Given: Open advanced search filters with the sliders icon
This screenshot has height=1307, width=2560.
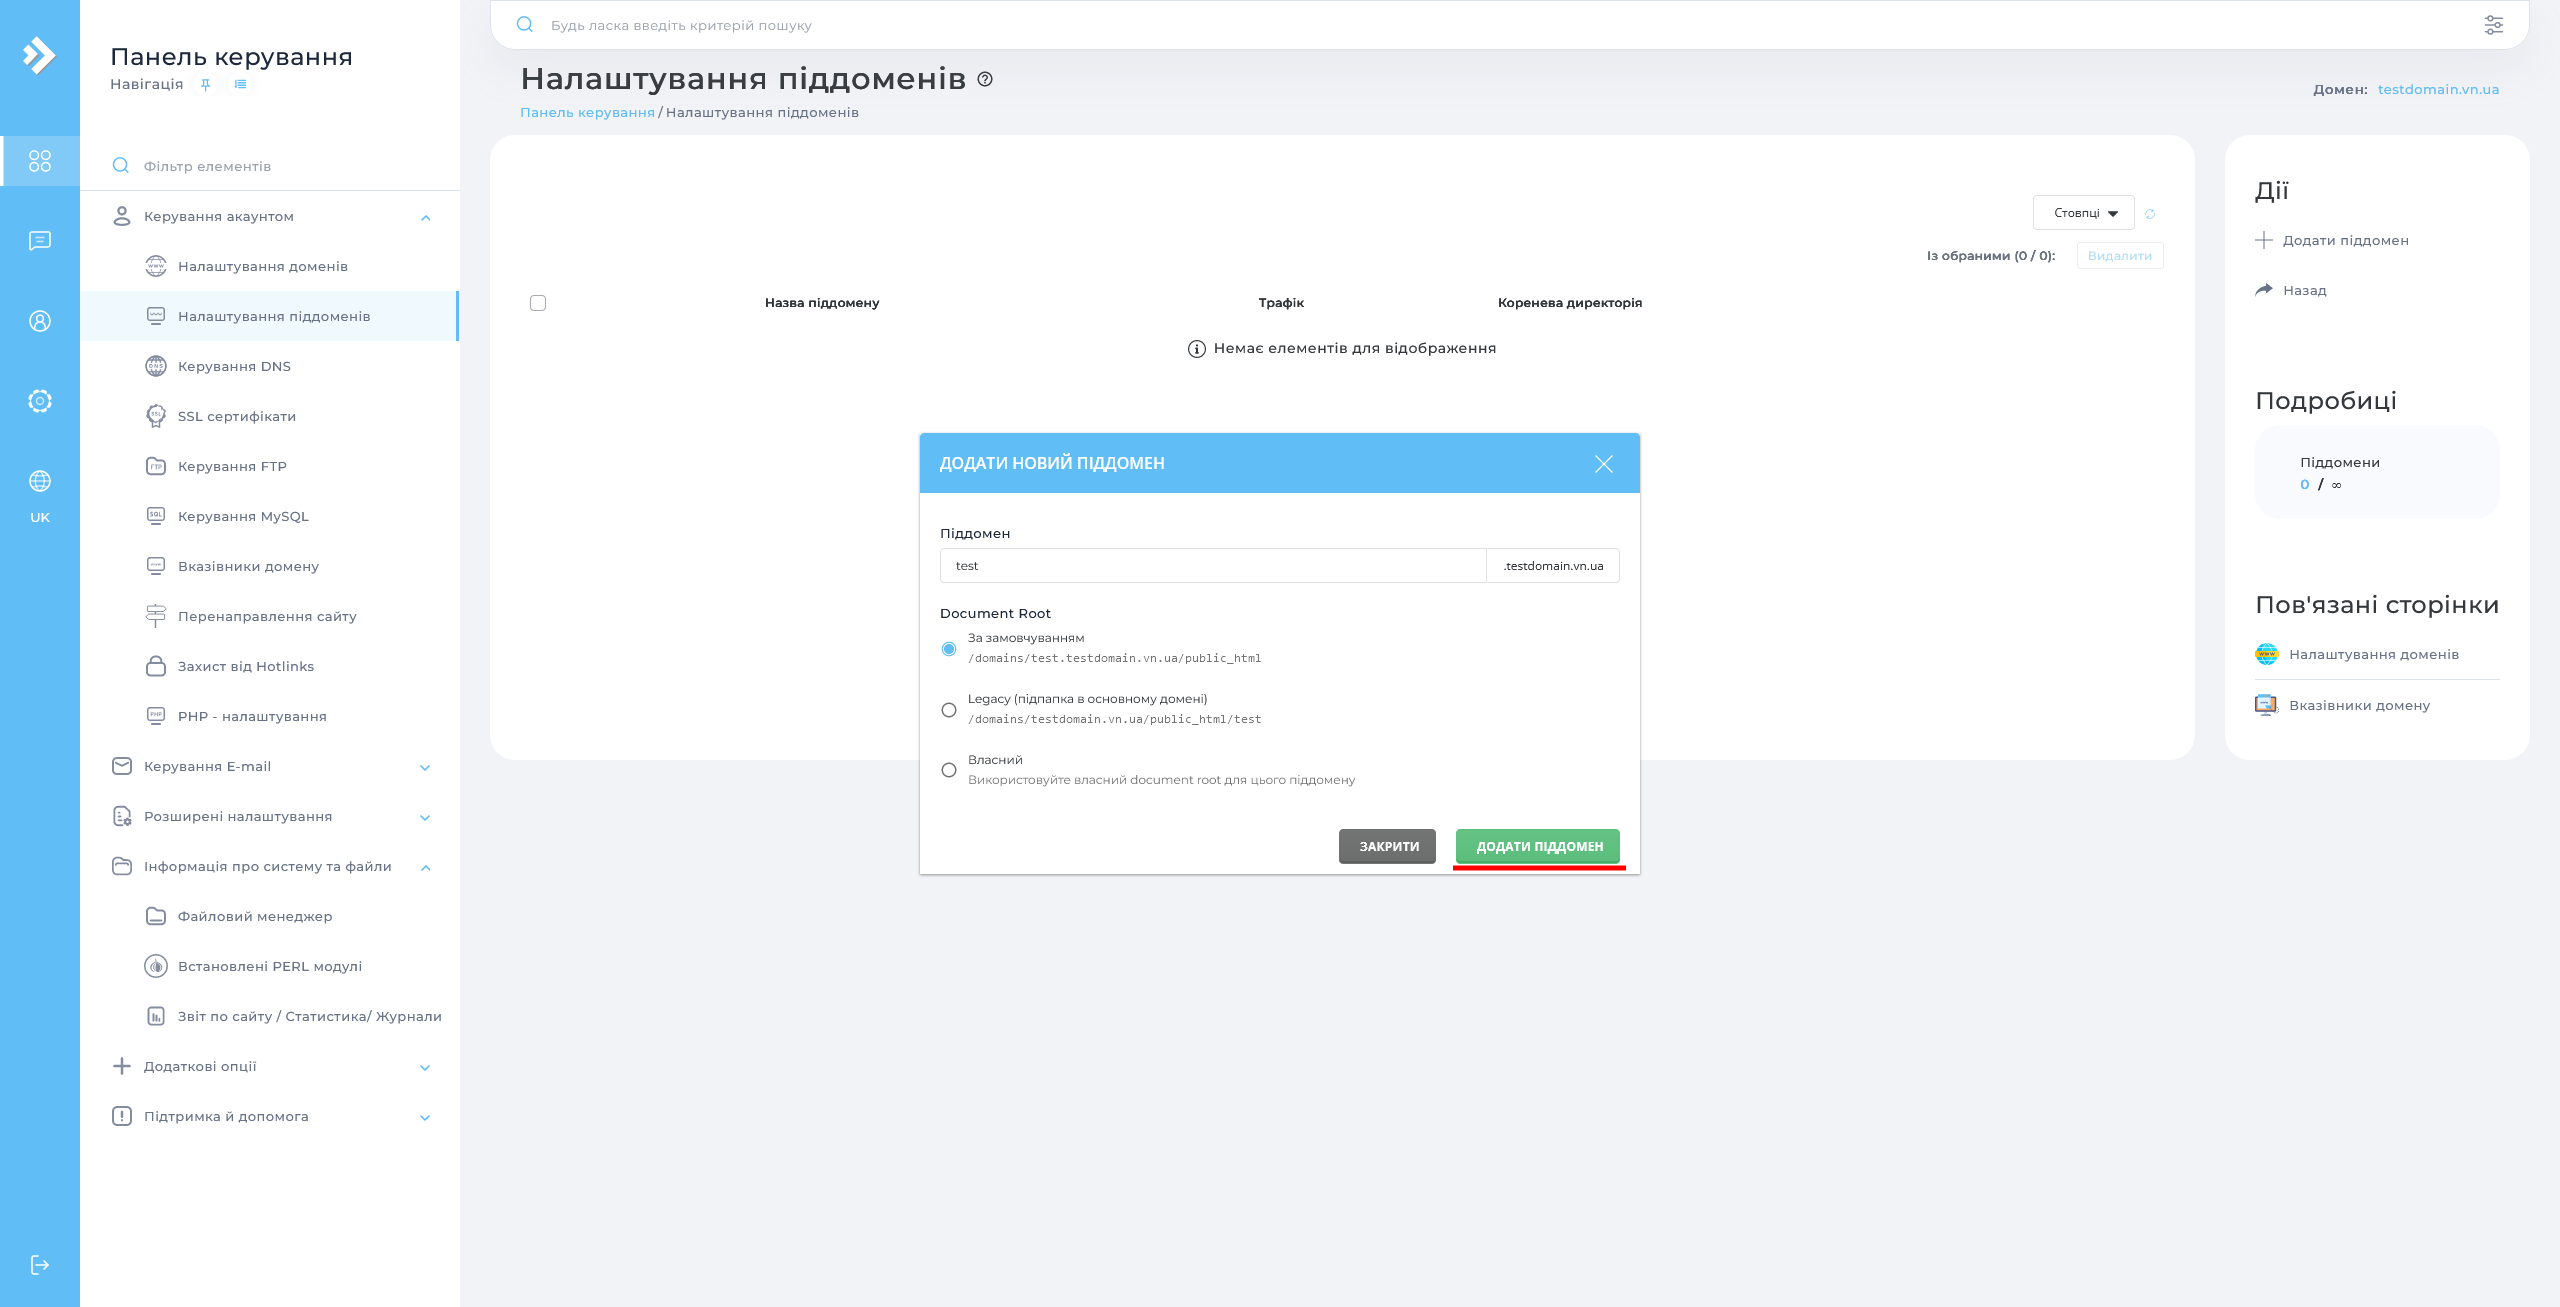Looking at the screenshot, I should (x=2494, y=24).
